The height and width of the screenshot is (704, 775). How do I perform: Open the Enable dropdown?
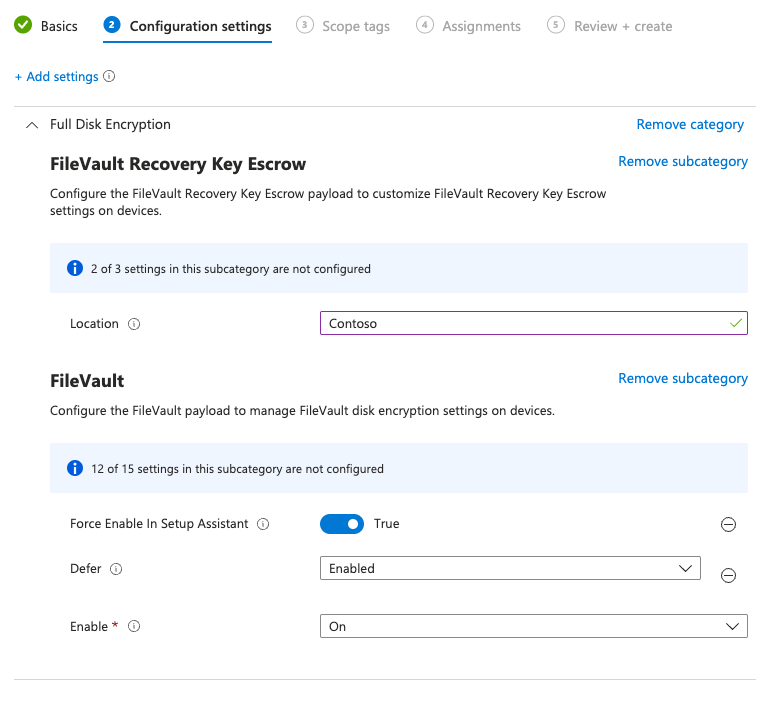[533, 627]
